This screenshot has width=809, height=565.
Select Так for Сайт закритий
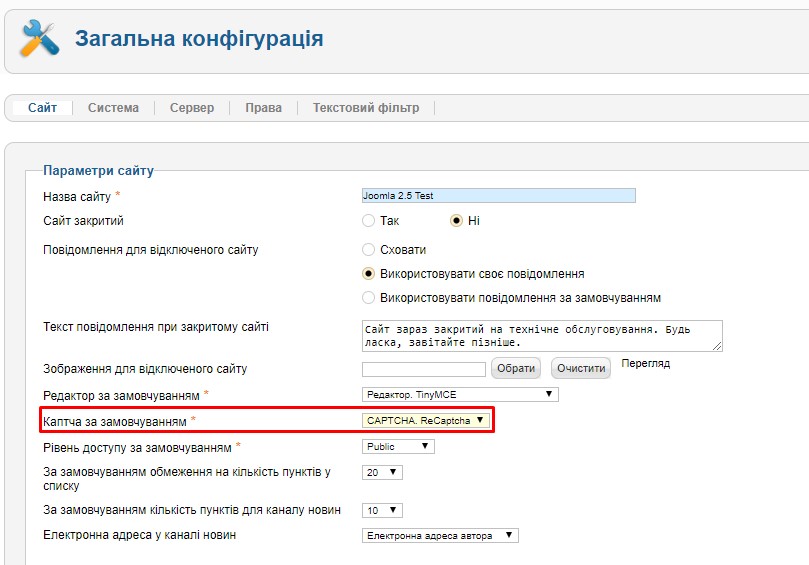tap(368, 221)
